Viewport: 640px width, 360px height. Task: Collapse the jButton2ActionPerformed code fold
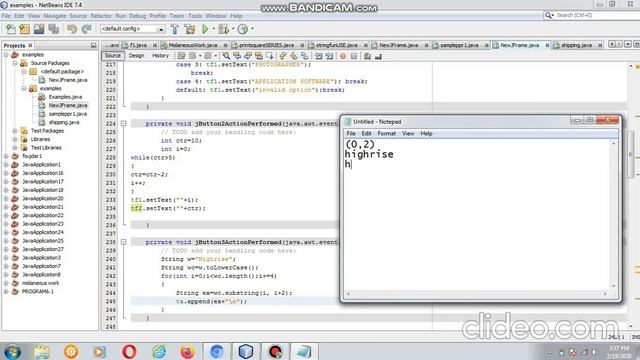[x=123, y=123]
